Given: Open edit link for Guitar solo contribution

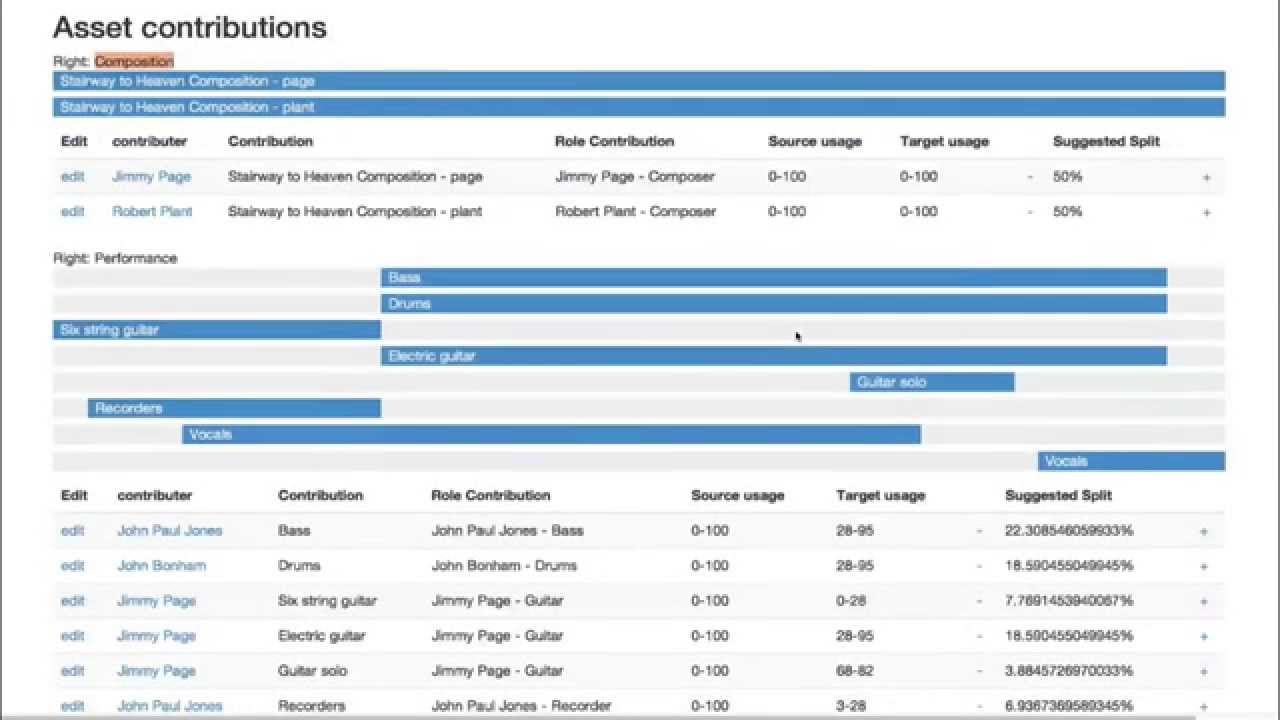Looking at the screenshot, I should pos(73,670).
